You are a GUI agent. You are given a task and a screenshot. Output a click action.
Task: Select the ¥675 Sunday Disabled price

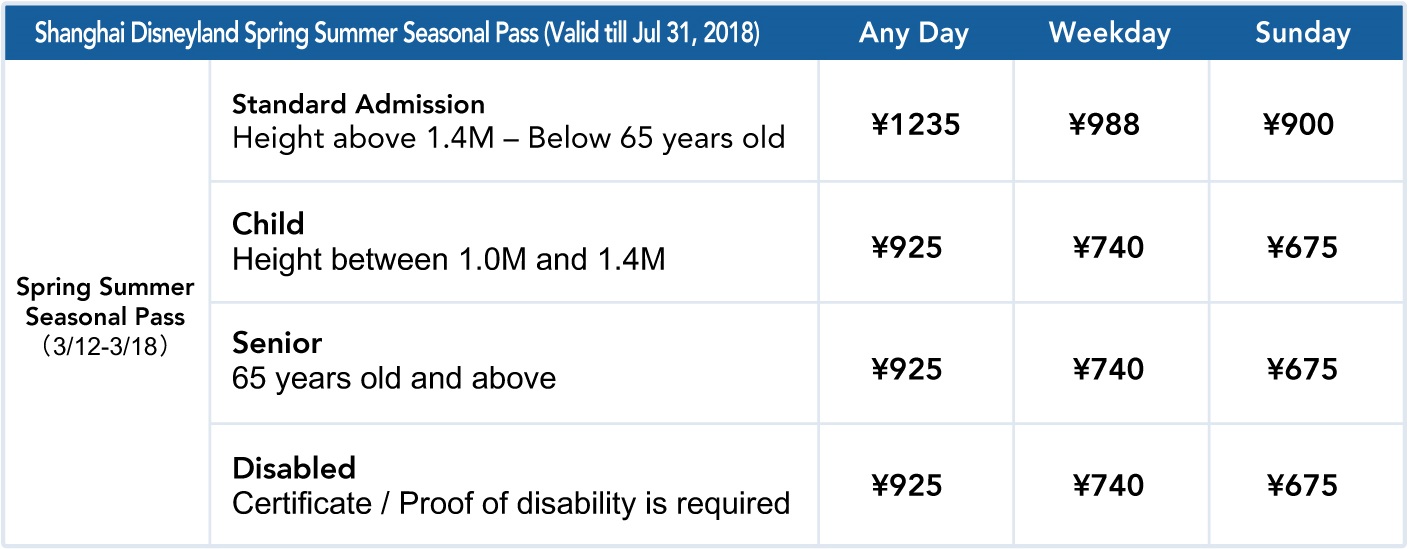coord(1302,486)
